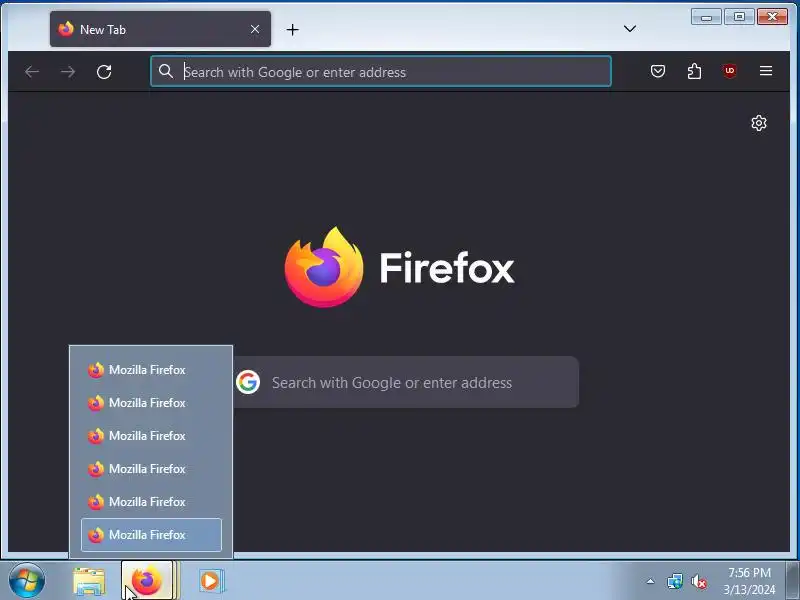Open the Save to Pocket button
Viewport: 800px width, 600px height.
pyautogui.click(x=658, y=71)
